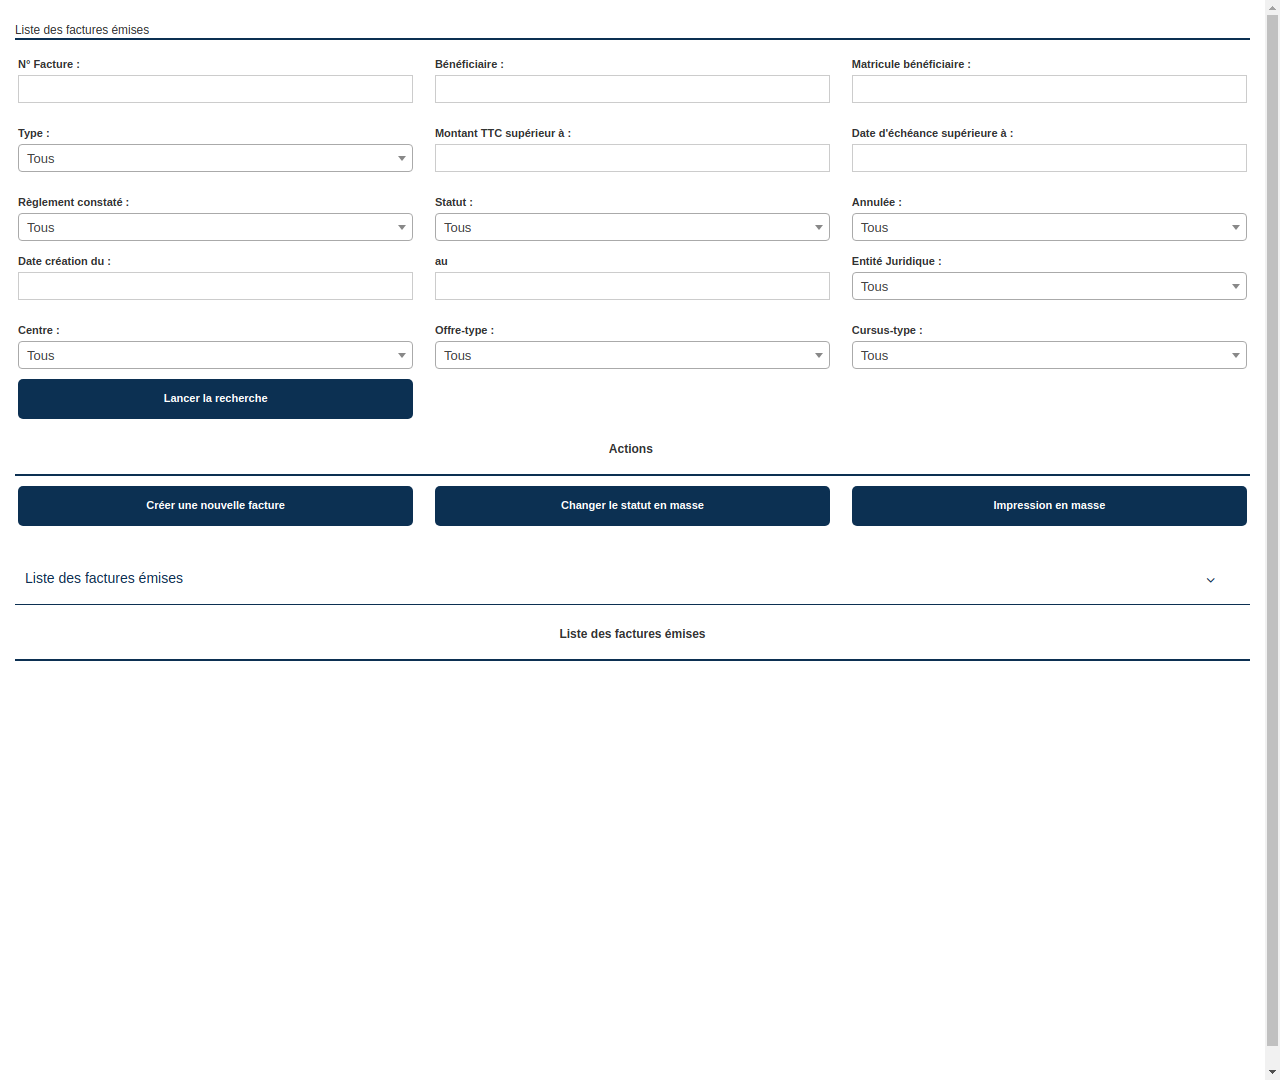The width and height of the screenshot is (1280, 1080).
Task: Open the Centre dropdown filter
Action: (x=215, y=355)
